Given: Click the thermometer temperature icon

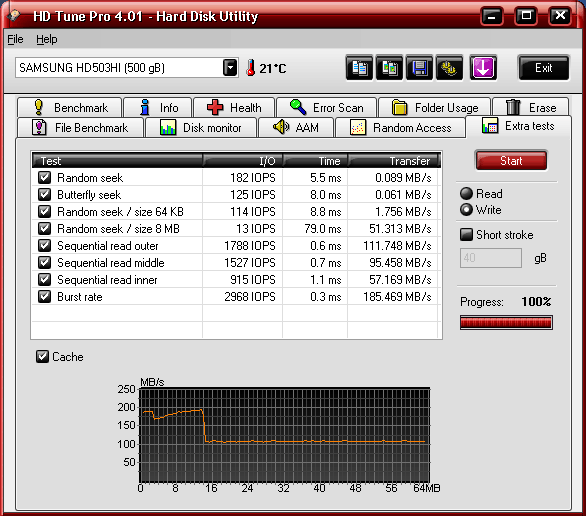Looking at the screenshot, I should [251, 68].
